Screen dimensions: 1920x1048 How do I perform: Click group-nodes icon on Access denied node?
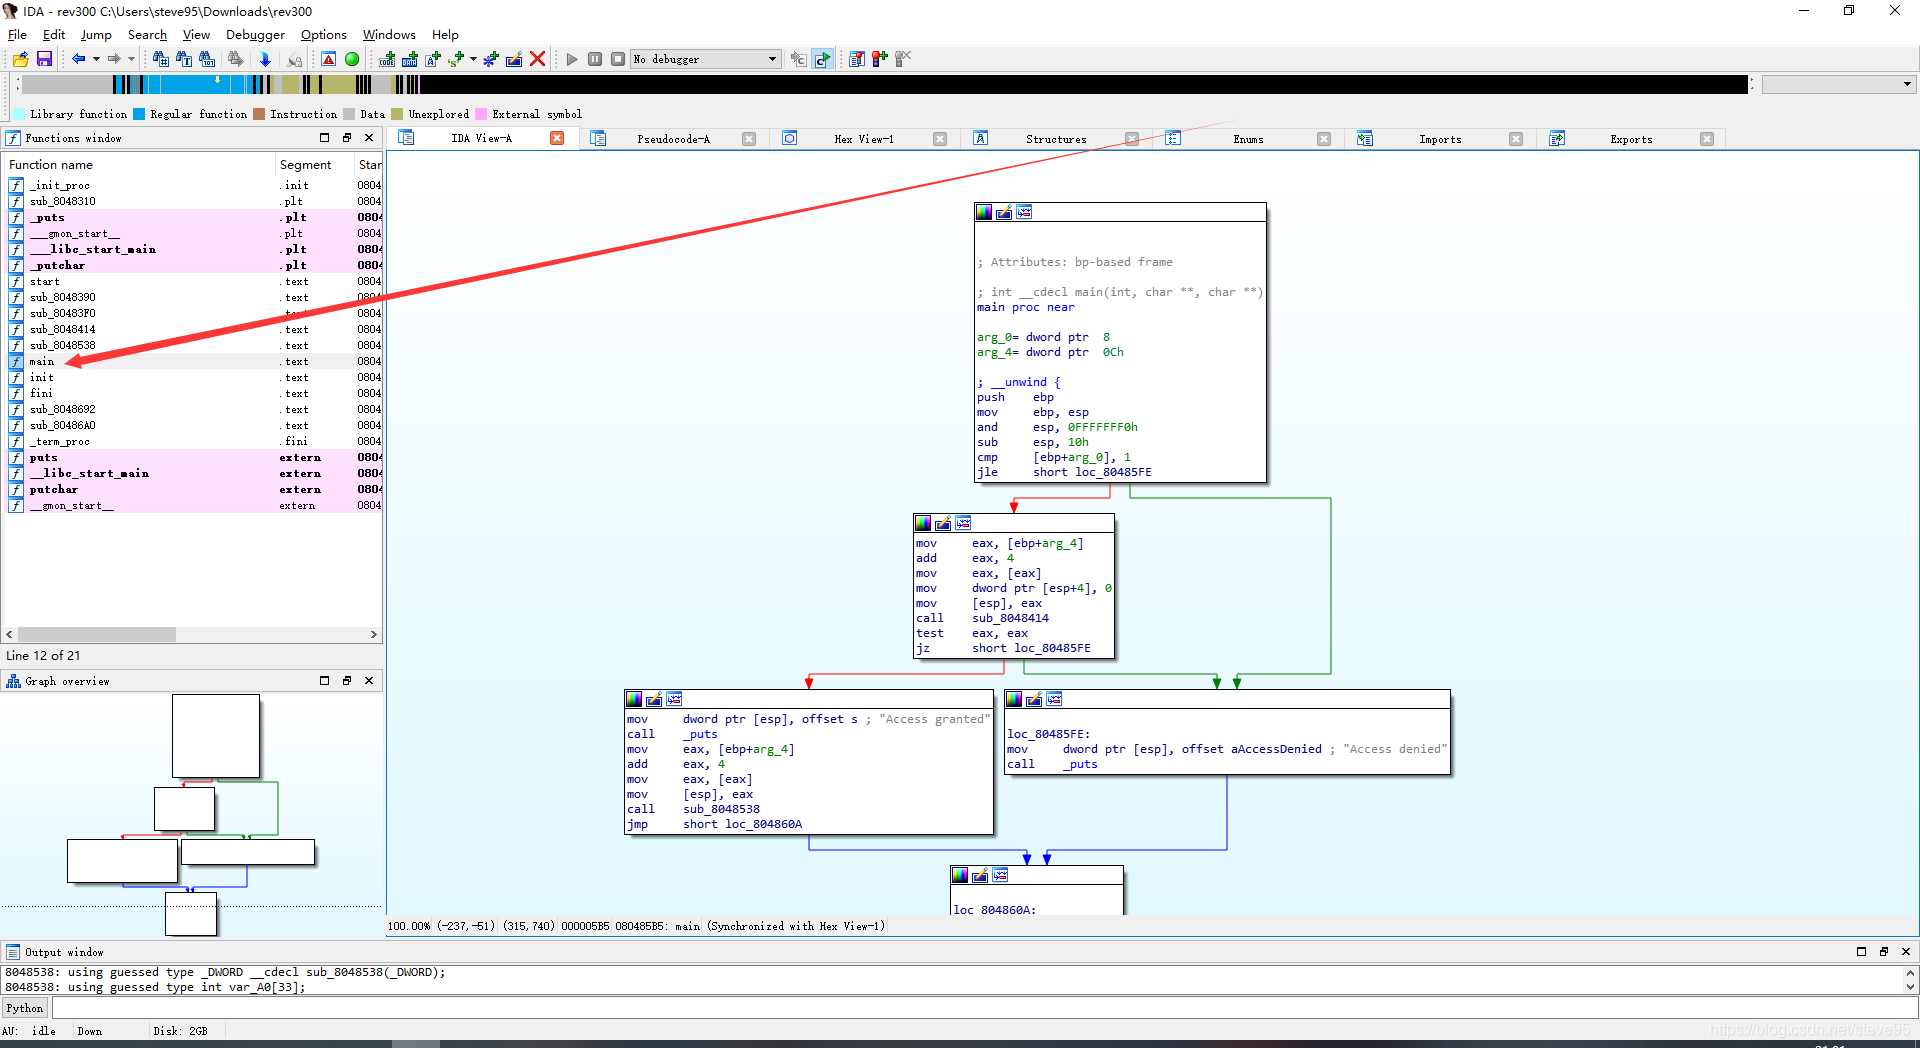[x=1054, y=699]
